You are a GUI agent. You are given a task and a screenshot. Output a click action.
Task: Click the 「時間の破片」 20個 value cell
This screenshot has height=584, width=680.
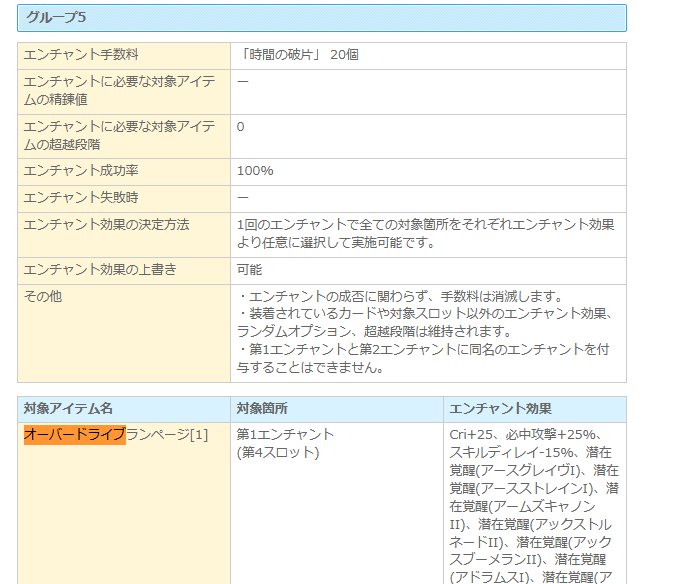[x=298, y=55]
